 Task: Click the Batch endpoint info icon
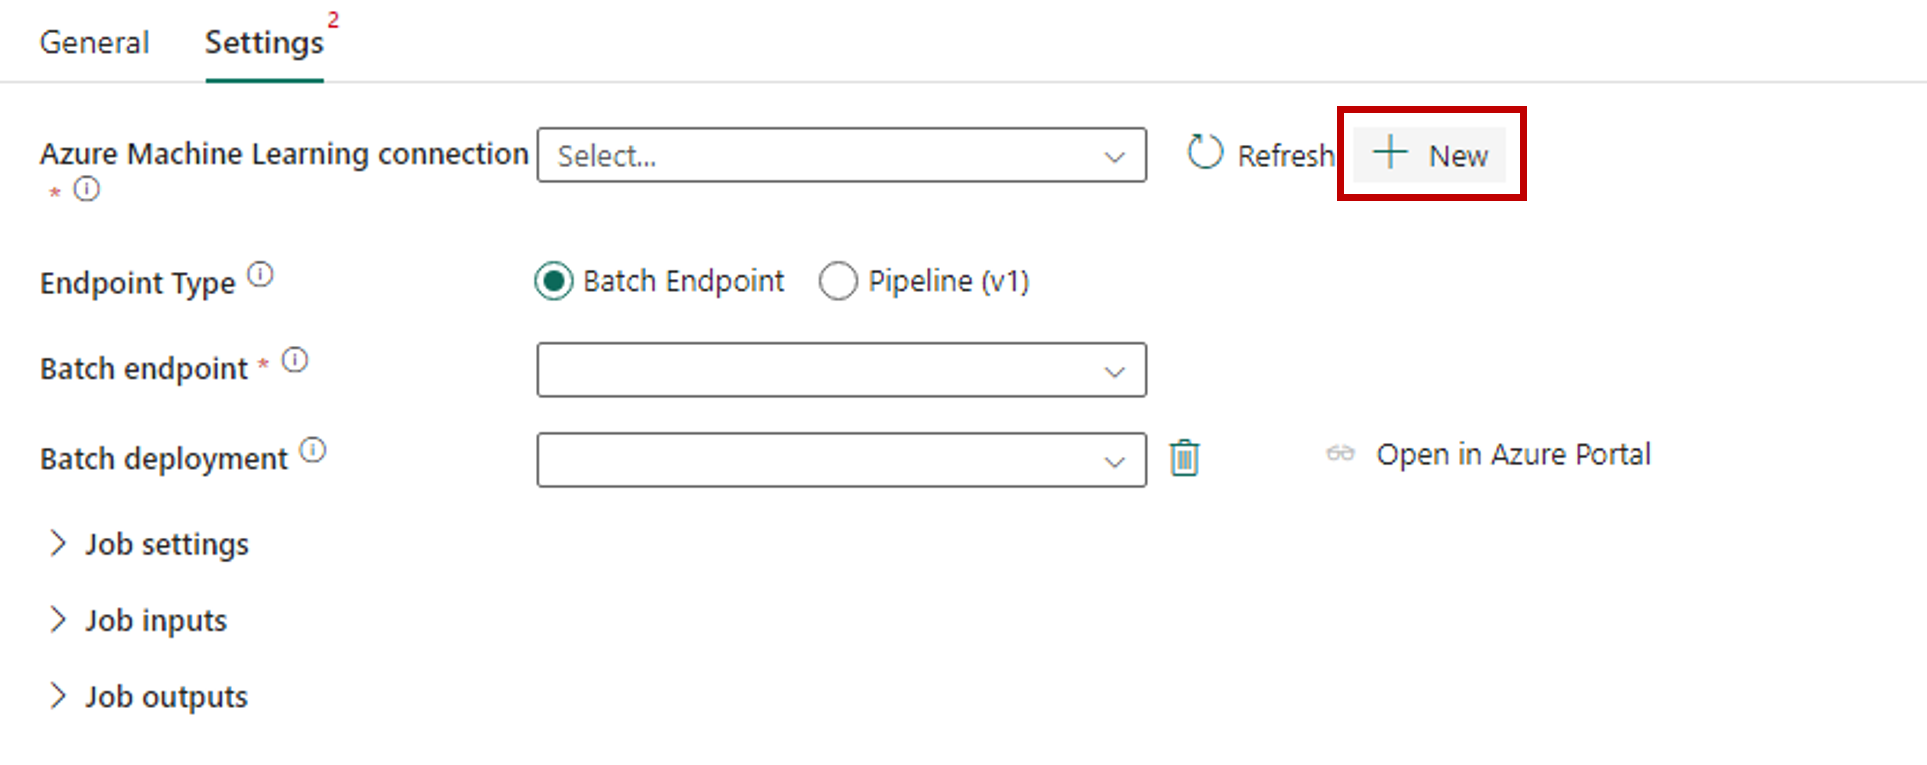[x=297, y=358]
